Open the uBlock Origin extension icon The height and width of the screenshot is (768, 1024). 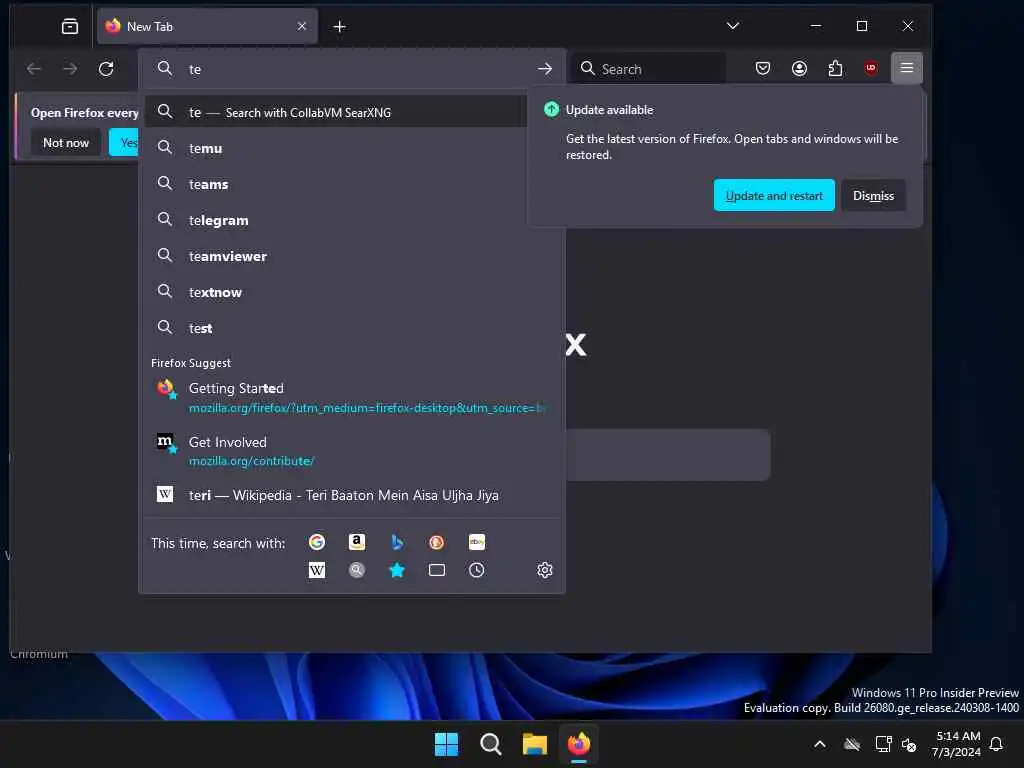coord(871,69)
